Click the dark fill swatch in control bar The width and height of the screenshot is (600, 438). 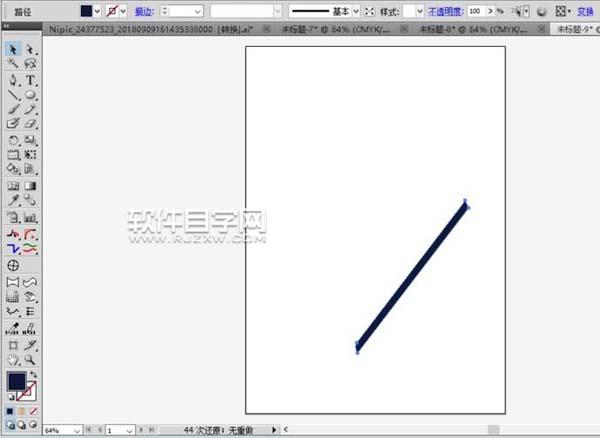pos(86,11)
